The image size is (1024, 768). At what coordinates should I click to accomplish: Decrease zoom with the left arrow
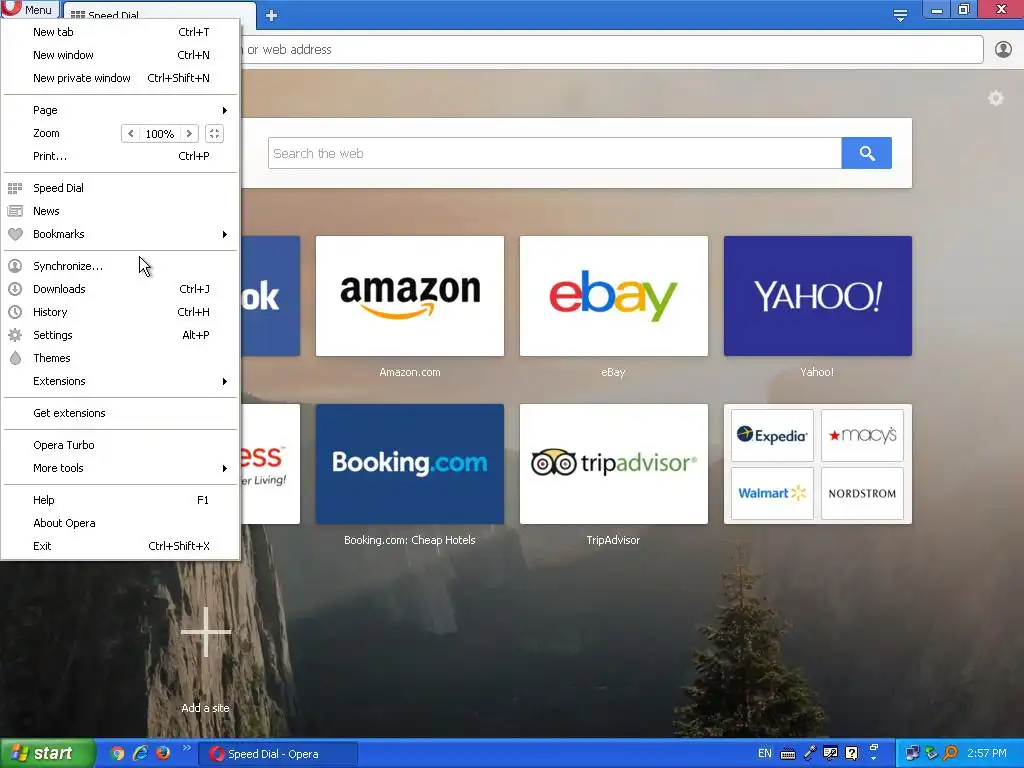point(131,133)
